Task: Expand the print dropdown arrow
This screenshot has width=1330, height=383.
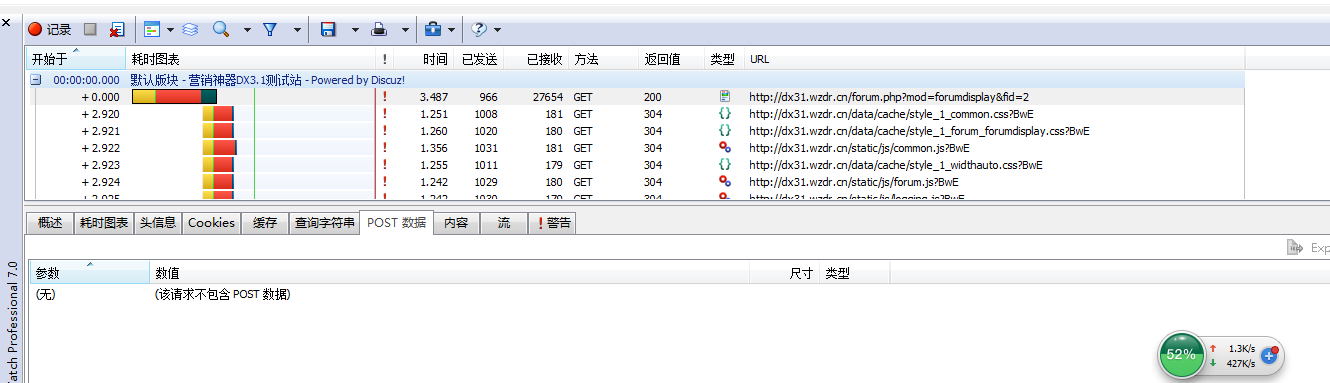Action: coord(405,30)
